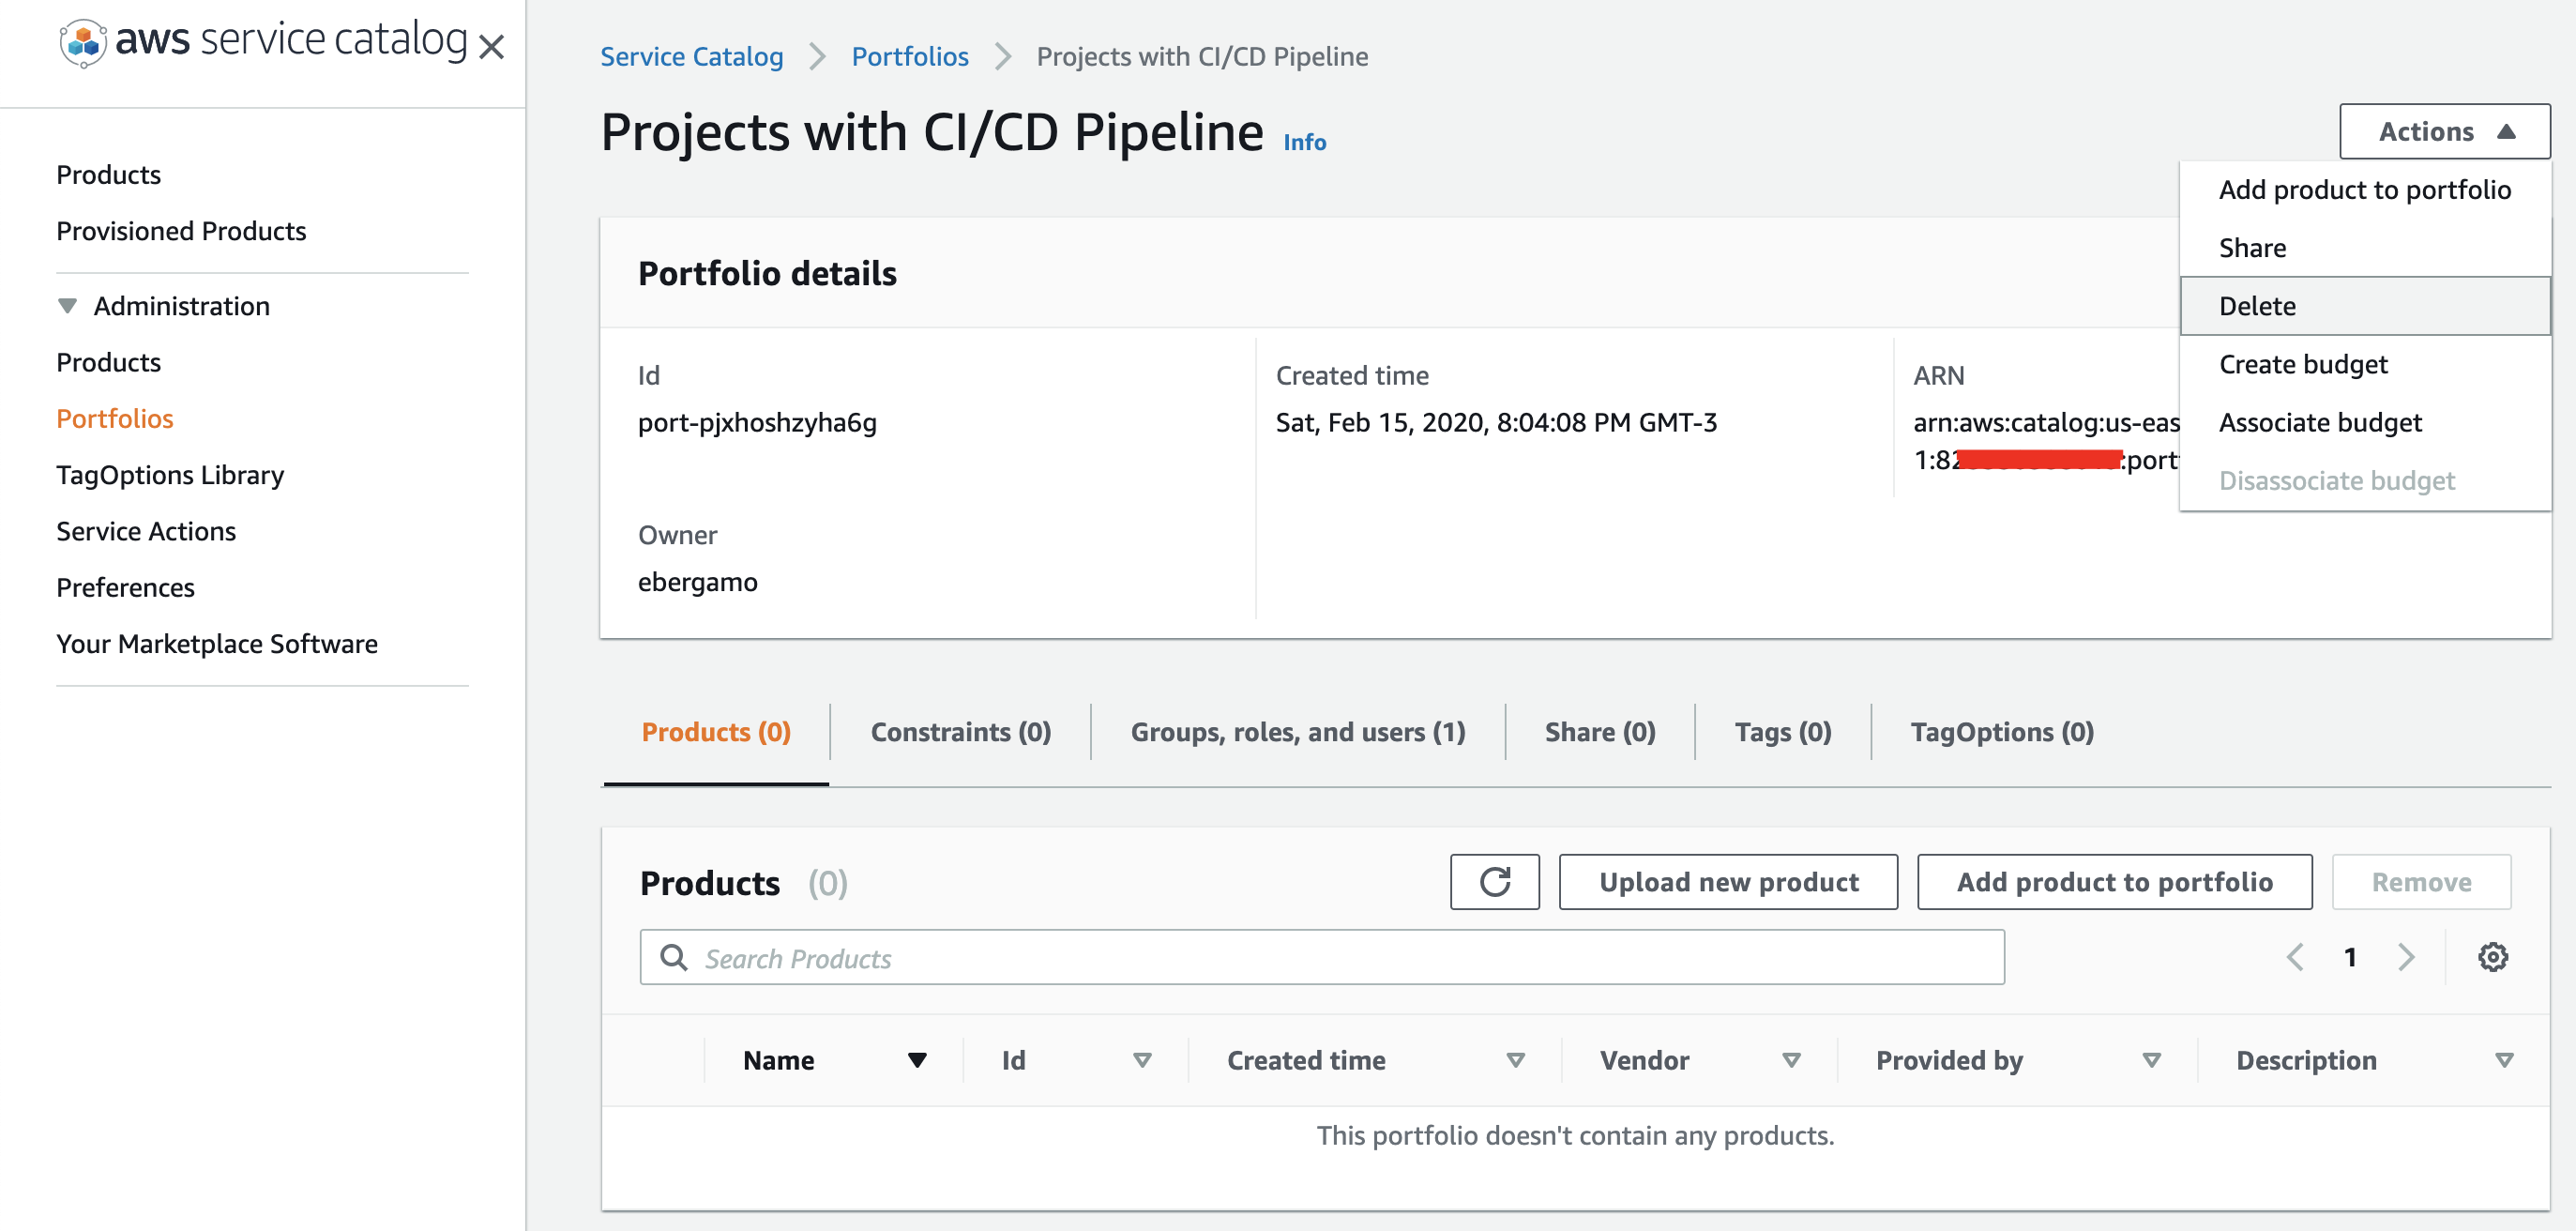Image resolution: width=2576 pixels, height=1231 pixels.
Task: Open Service Catalog breadcrumb link
Action: [x=691, y=56]
